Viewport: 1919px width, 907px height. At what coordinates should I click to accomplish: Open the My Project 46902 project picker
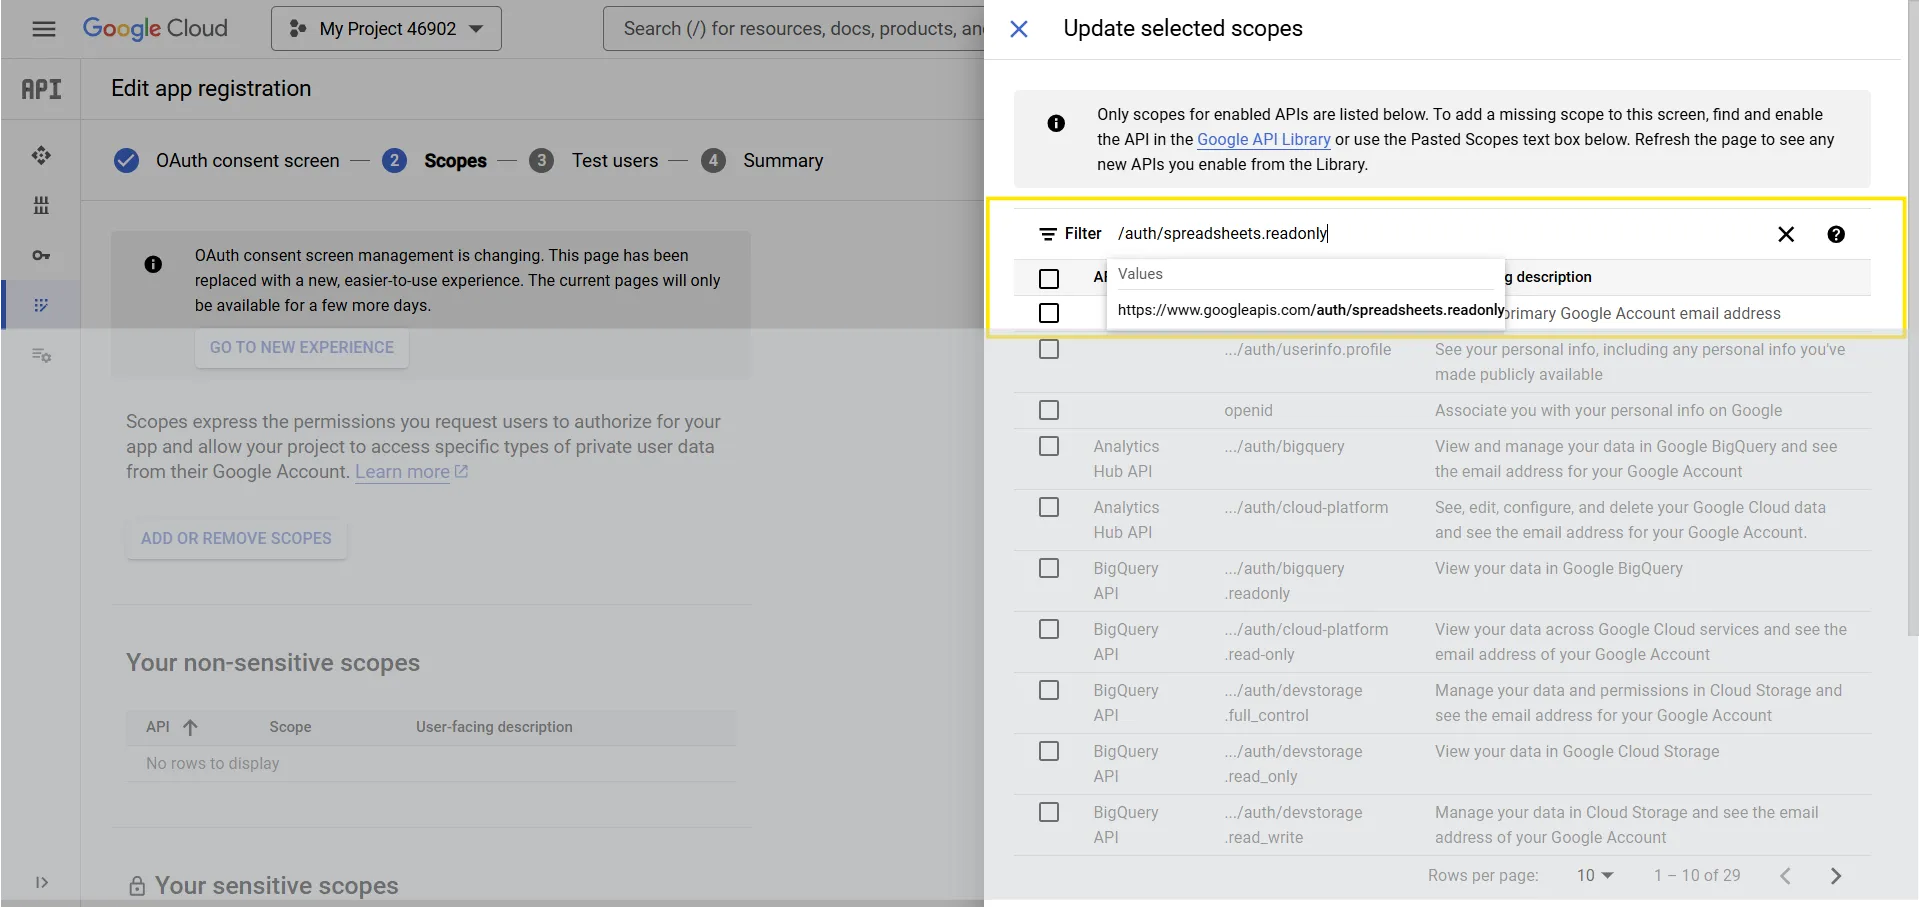(x=386, y=29)
